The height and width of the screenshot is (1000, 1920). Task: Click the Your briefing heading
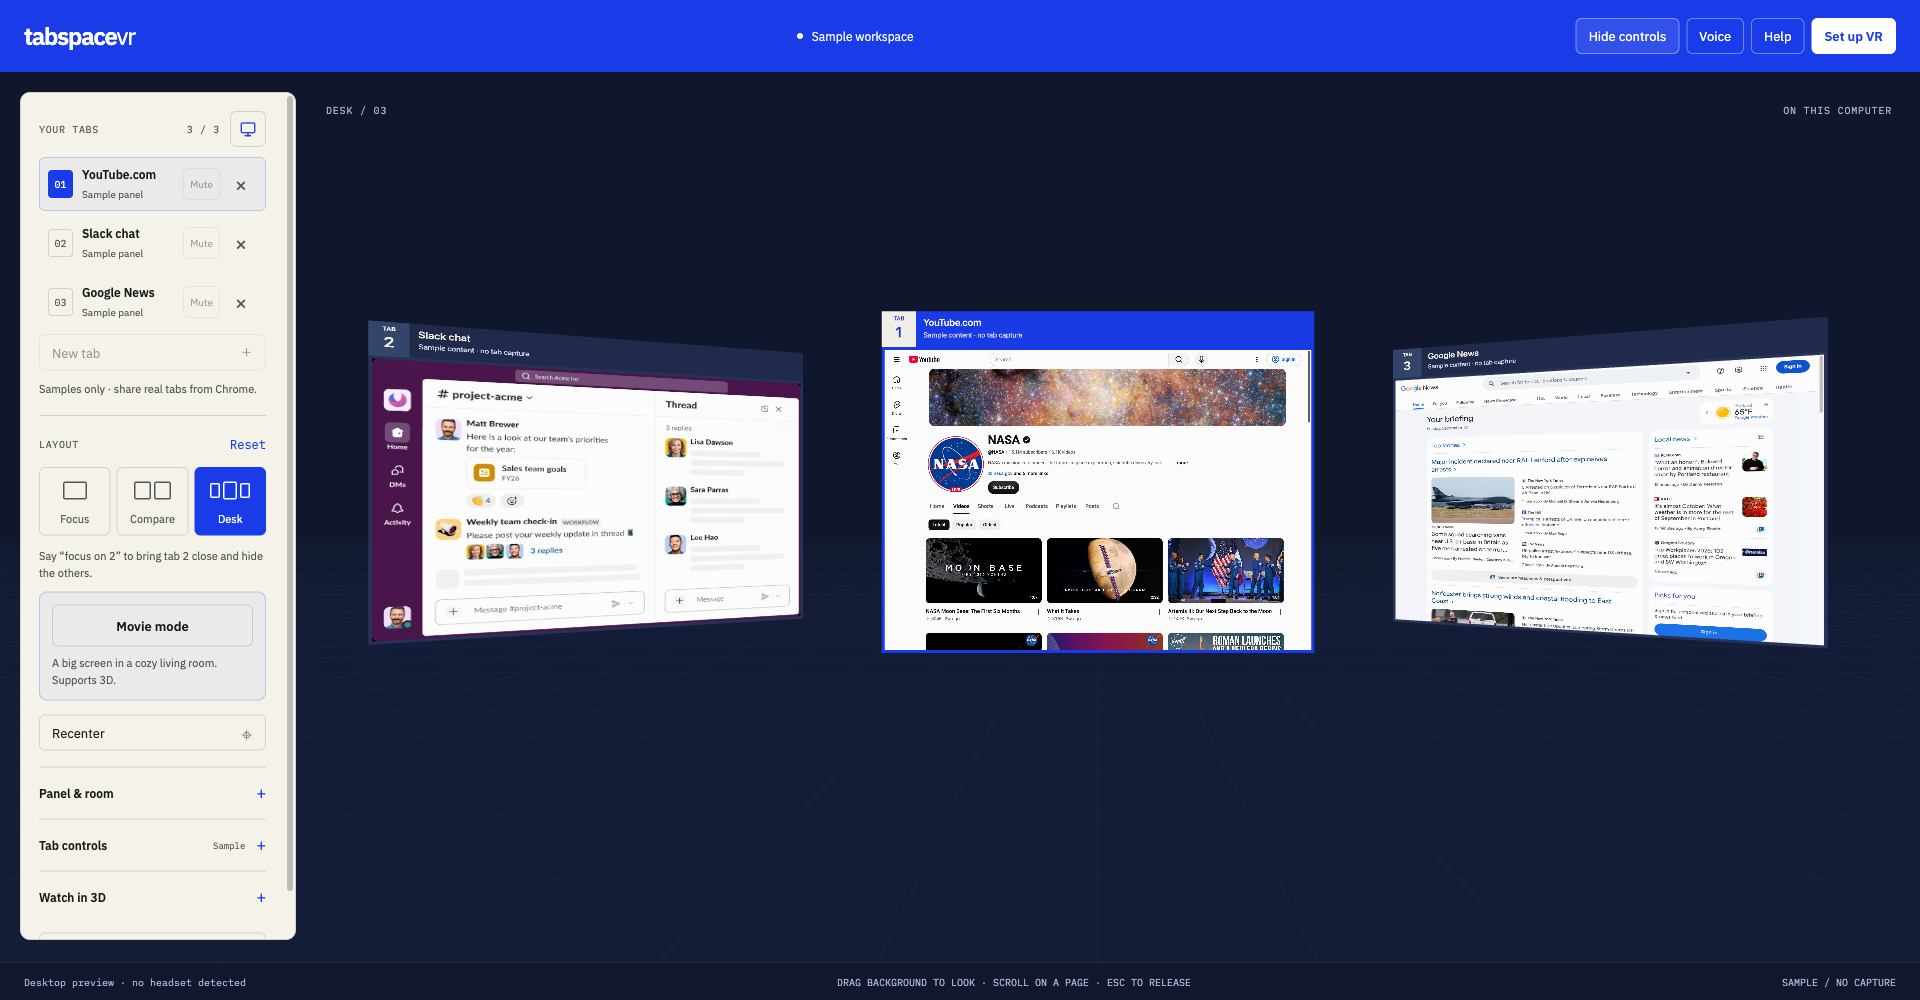[1450, 419]
